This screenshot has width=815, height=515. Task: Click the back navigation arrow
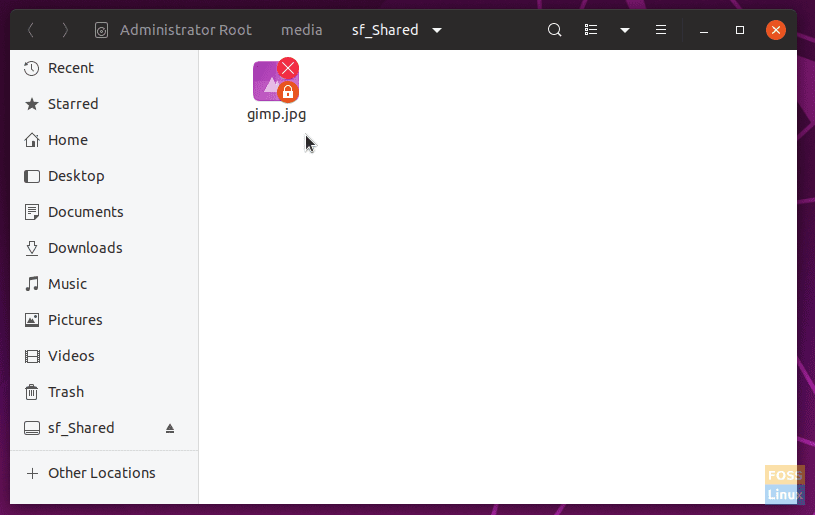point(31,30)
